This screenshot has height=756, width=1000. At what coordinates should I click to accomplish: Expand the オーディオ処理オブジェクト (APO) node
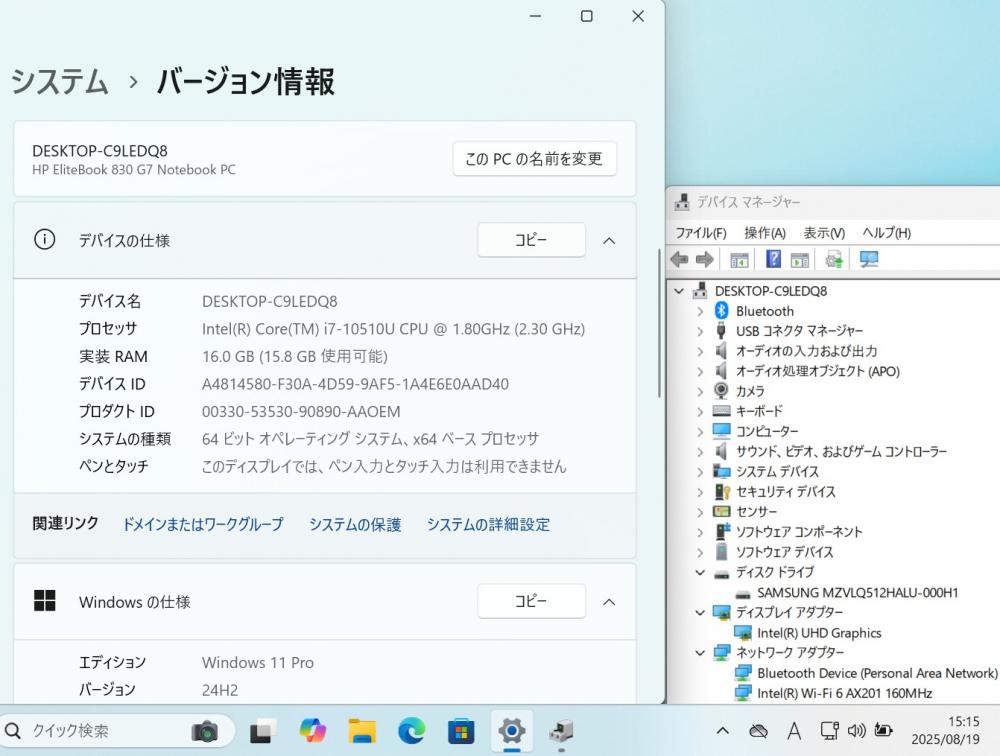tap(700, 371)
